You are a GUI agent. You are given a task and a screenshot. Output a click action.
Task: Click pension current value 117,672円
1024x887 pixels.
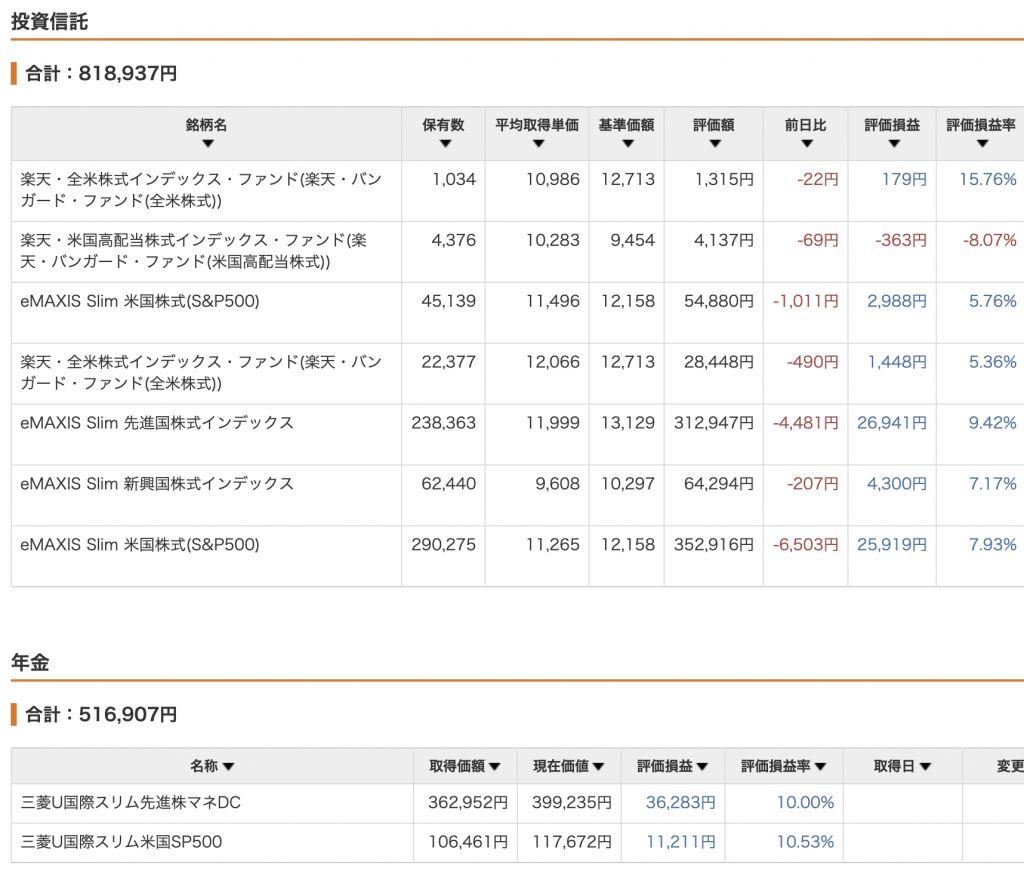click(572, 842)
